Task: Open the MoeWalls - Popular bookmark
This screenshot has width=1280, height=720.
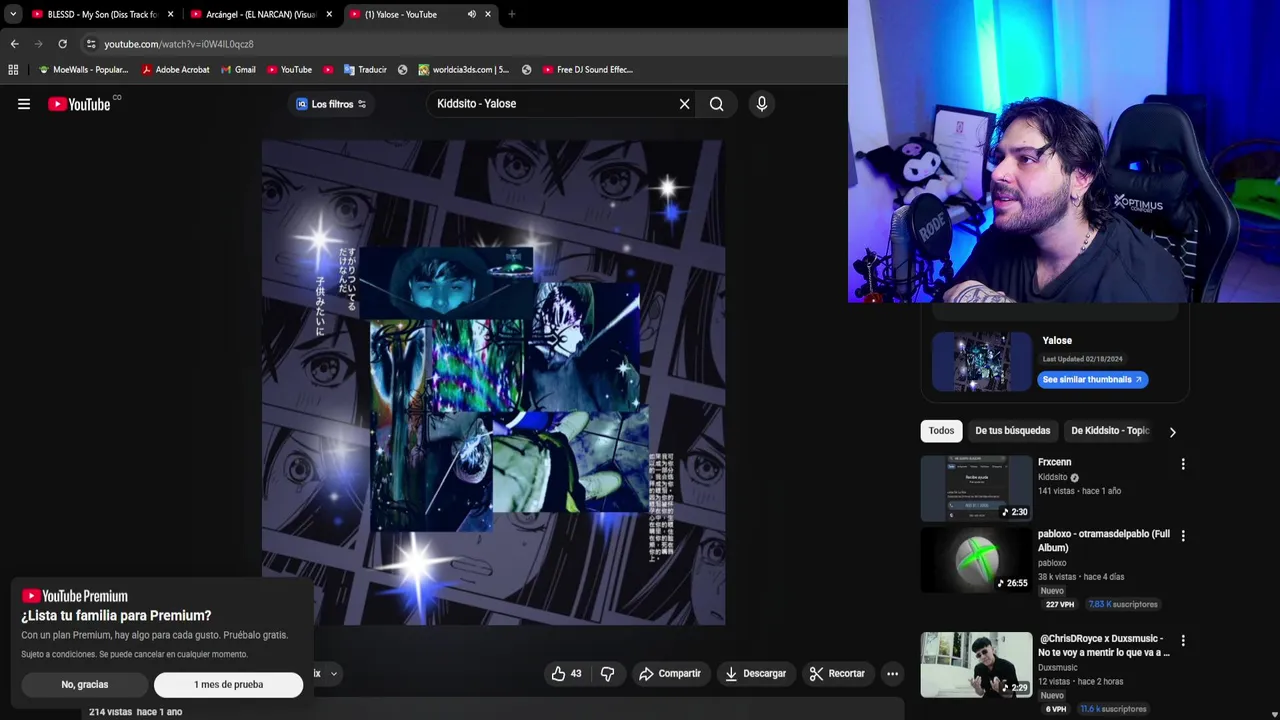Action: coord(83,70)
